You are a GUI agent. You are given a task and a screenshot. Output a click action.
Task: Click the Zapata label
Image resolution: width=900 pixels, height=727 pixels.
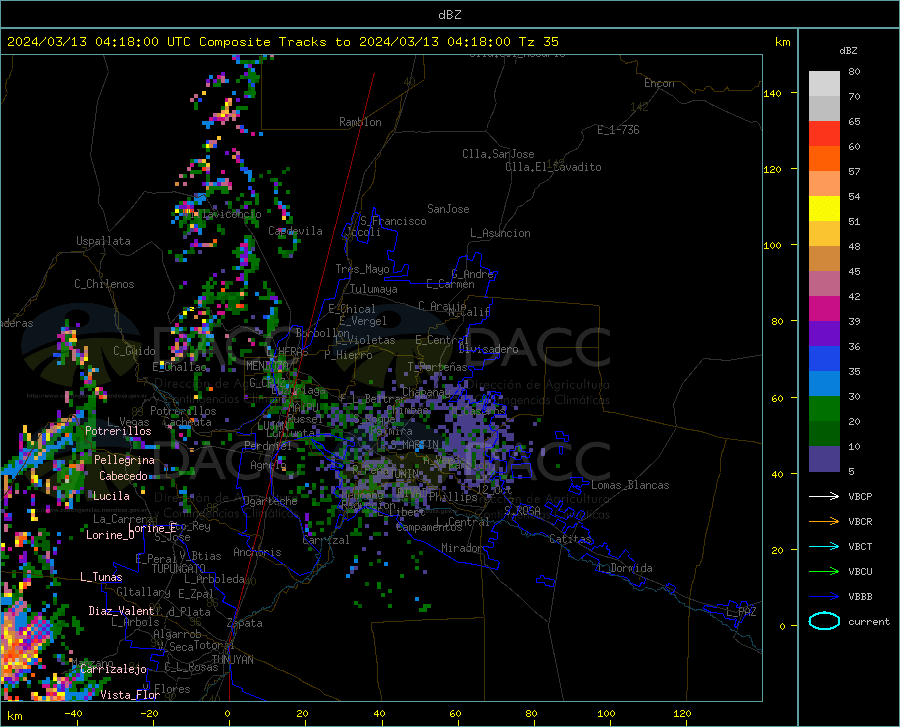click(x=245, y=623)
